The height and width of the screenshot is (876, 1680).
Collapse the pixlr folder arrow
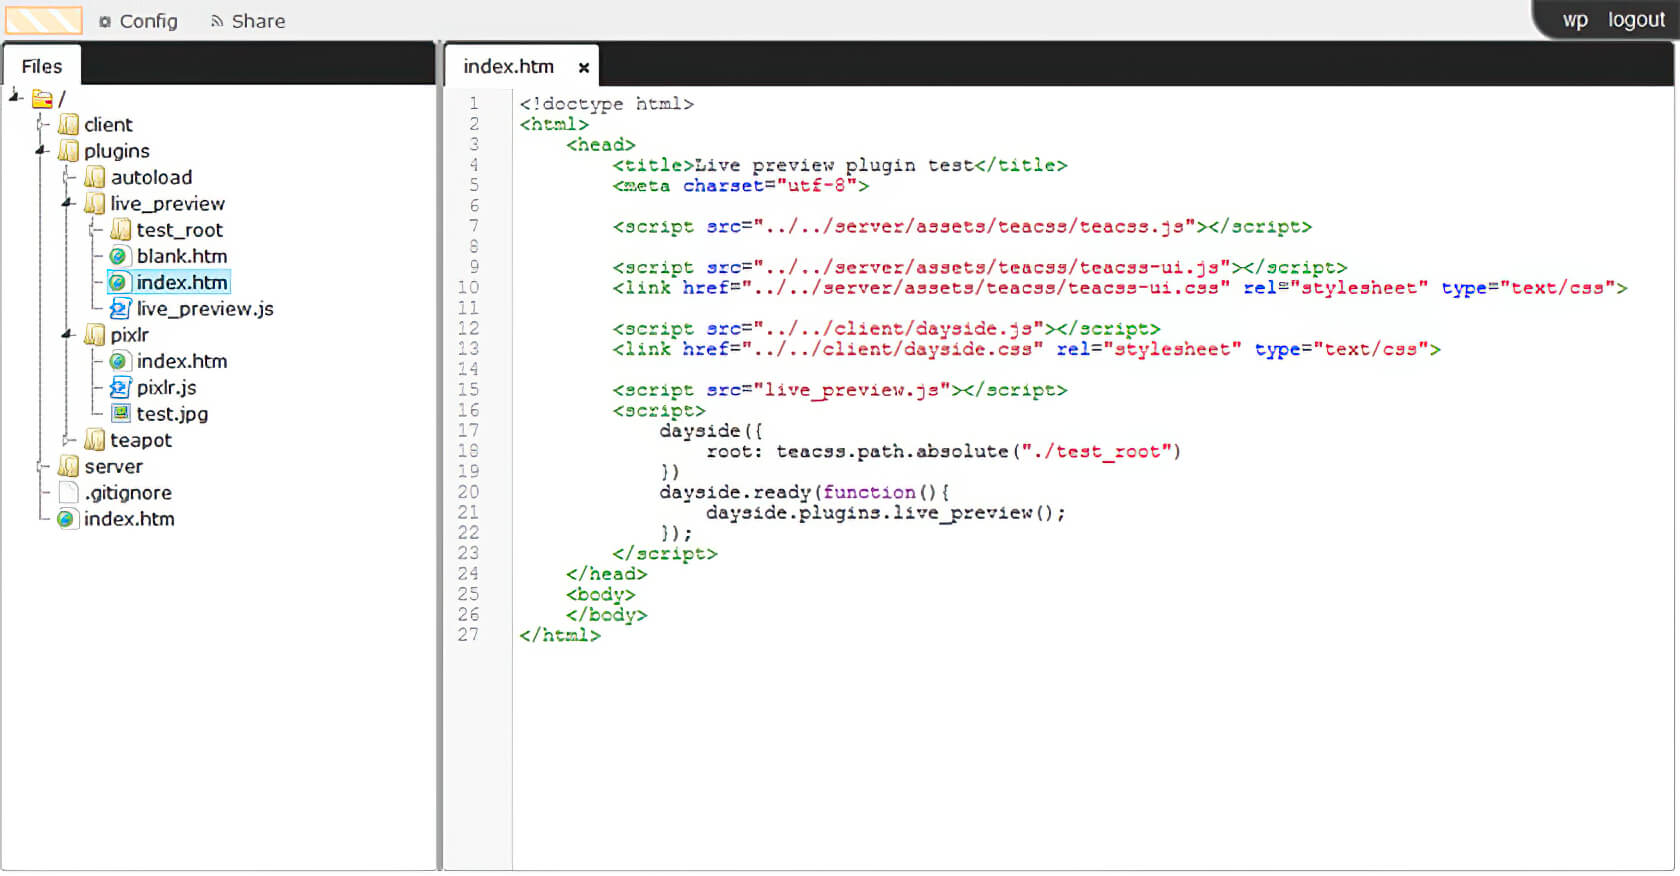click(x=68, y=335)
